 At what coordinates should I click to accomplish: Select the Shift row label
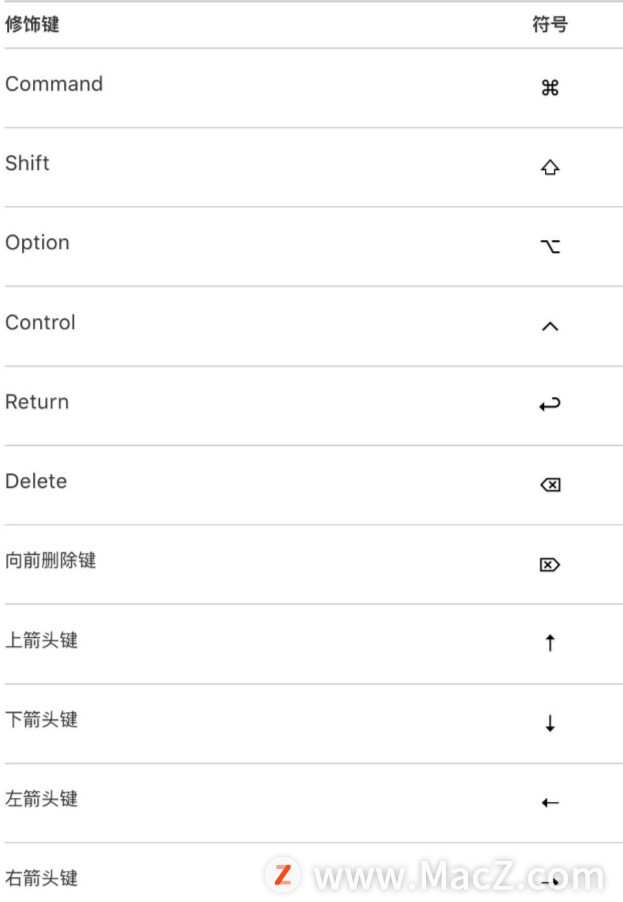click(x=27, y=163)
